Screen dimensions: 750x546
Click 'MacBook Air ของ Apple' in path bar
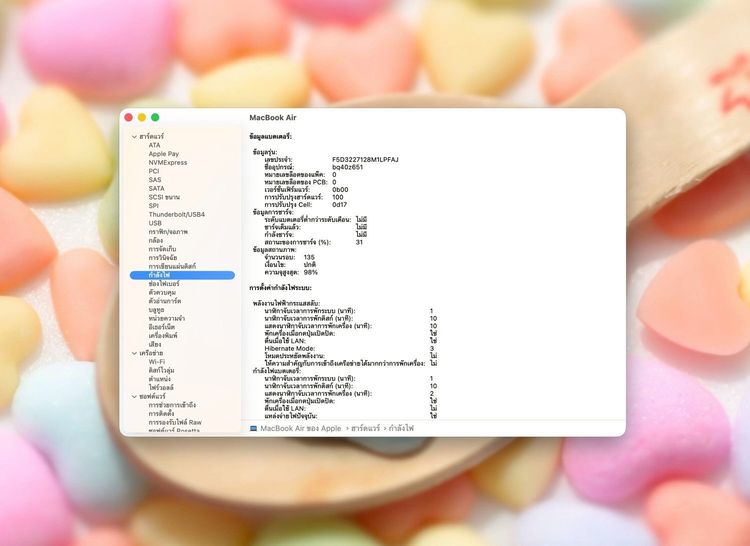[x=301, y=428]
